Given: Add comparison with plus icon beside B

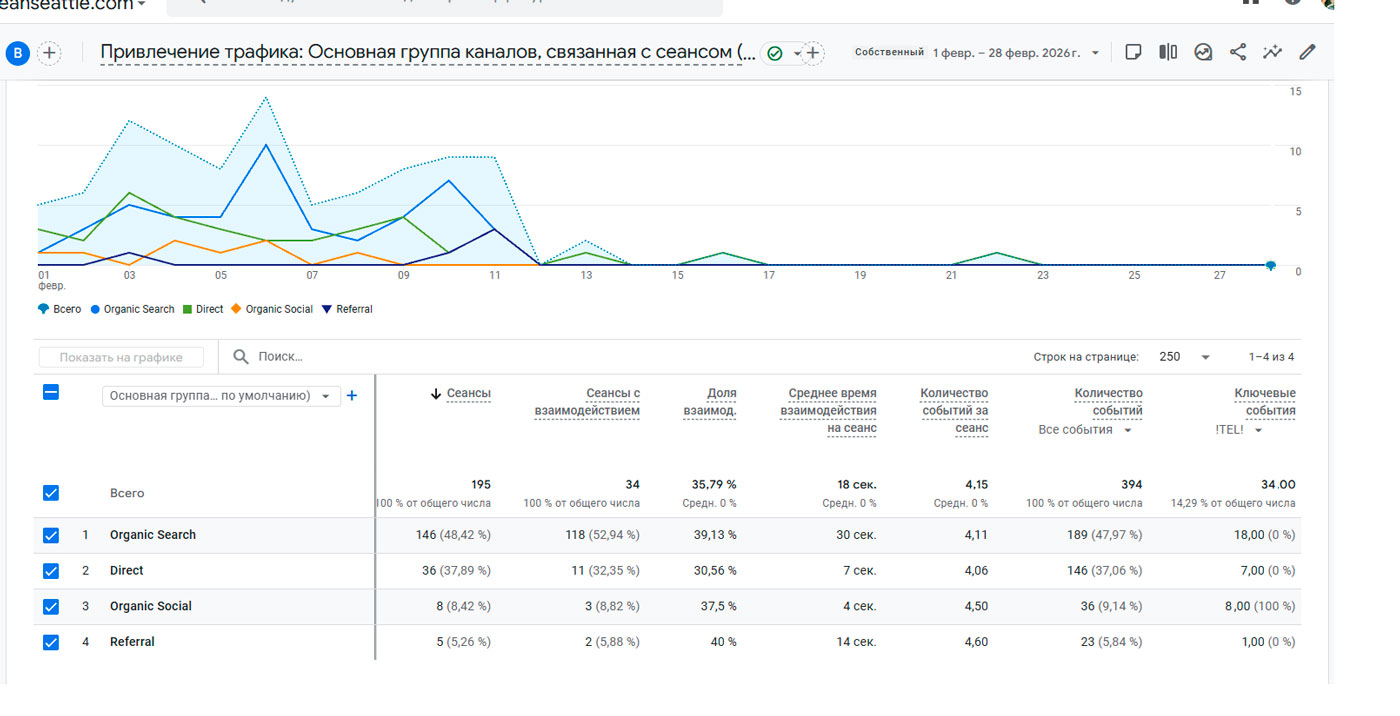Looking at the screenshot, I should pos(49,54).
